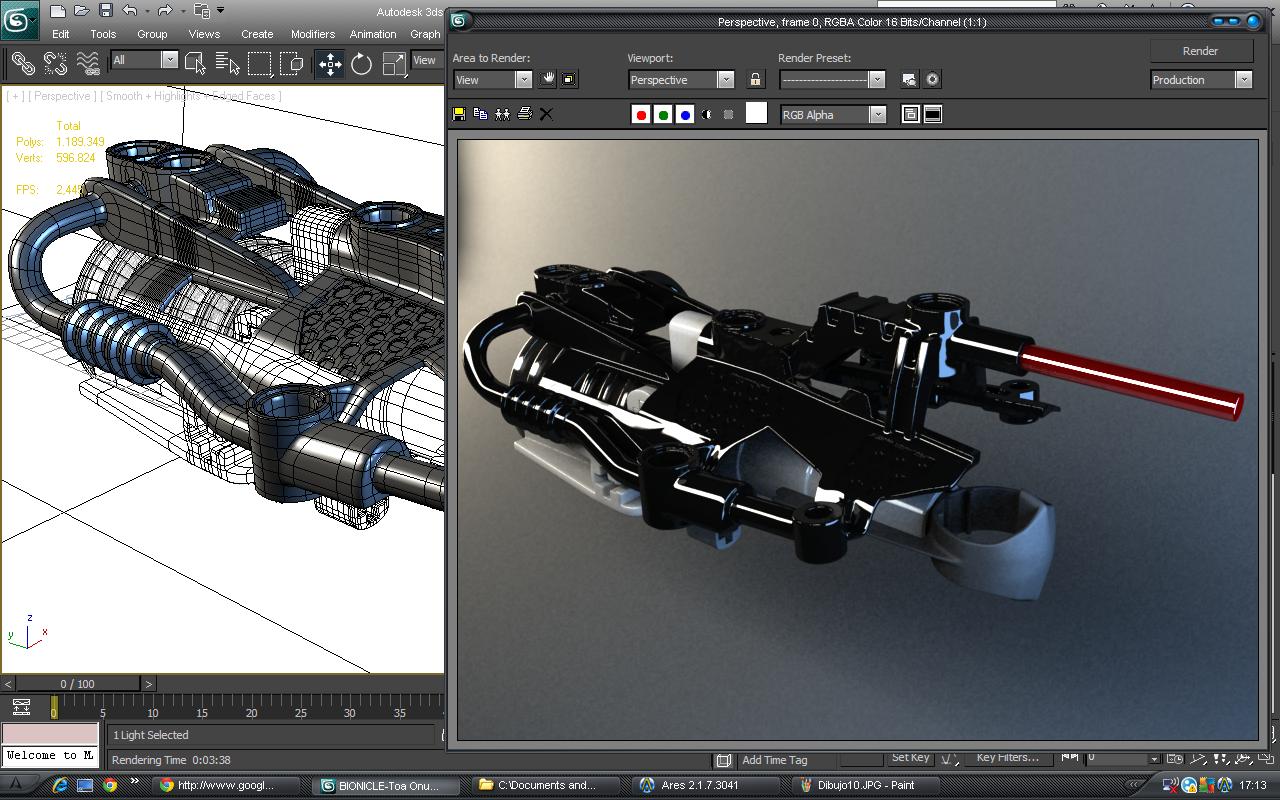Open the Modifiers menu
The width and height of the screenshot is (1280, 800).
click(x=313, y=34)
